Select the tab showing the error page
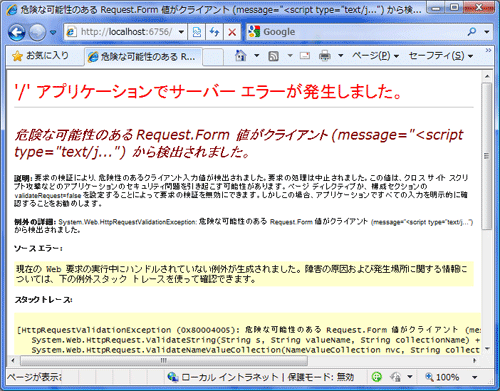Image resolution: width=500 pixels, height=391 pixels. click(x=143, y=57)
